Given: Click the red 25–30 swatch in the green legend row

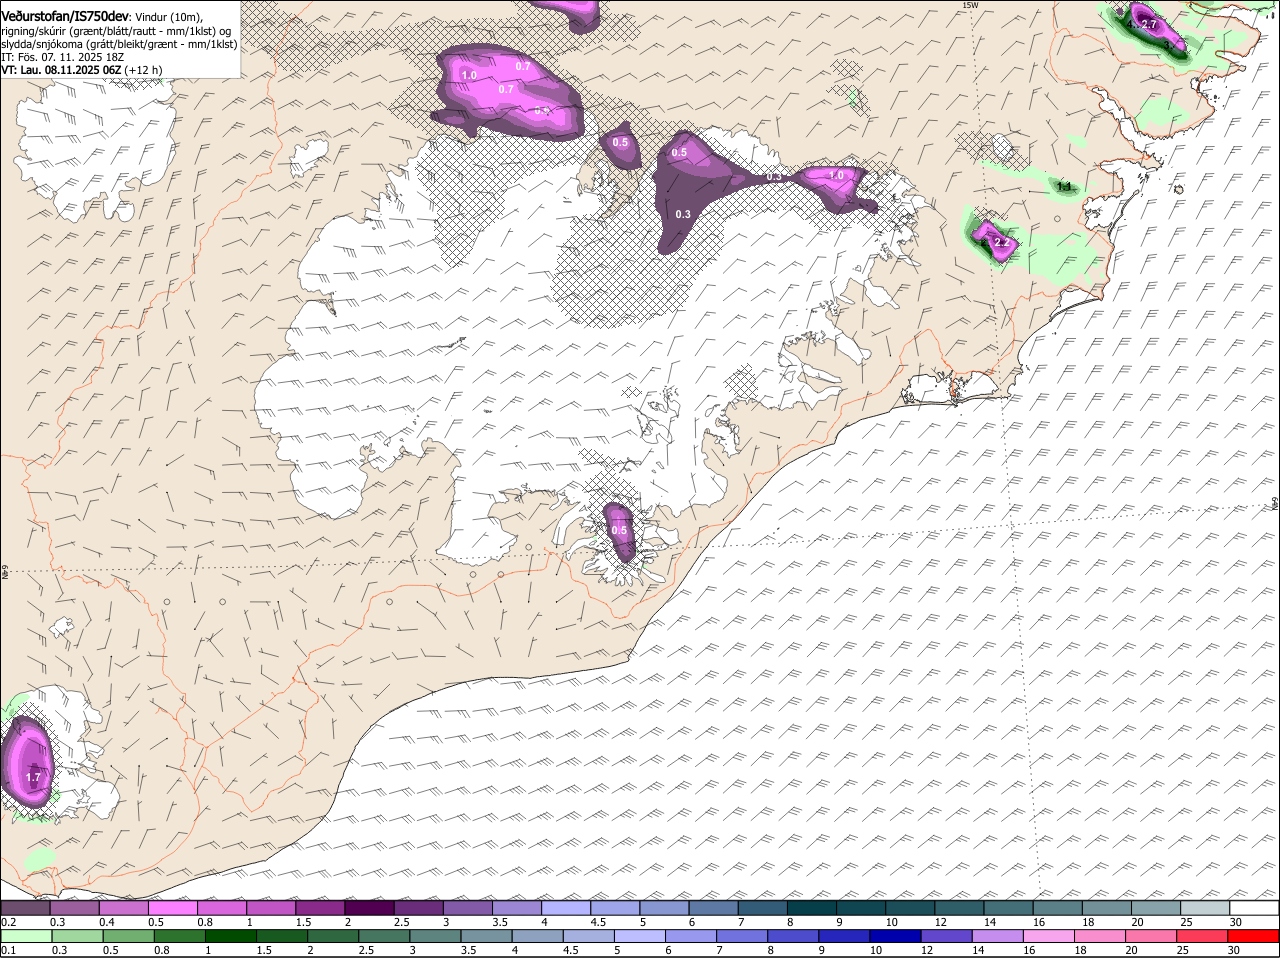Looking at the screenshot, I should pos(1203,936).
